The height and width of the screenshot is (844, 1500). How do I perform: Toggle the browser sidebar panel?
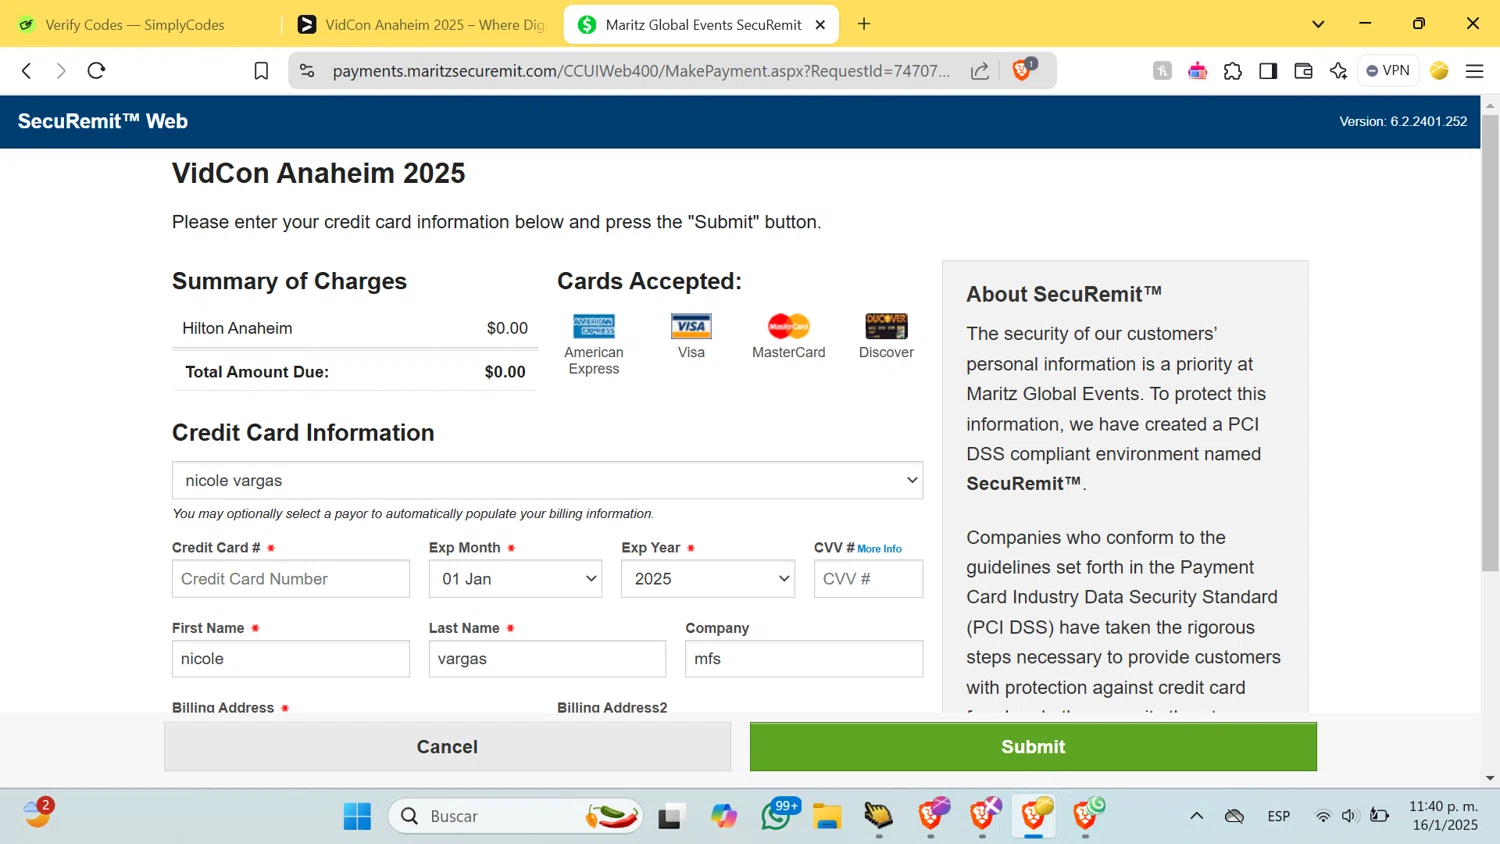(x=1268, y=71)
